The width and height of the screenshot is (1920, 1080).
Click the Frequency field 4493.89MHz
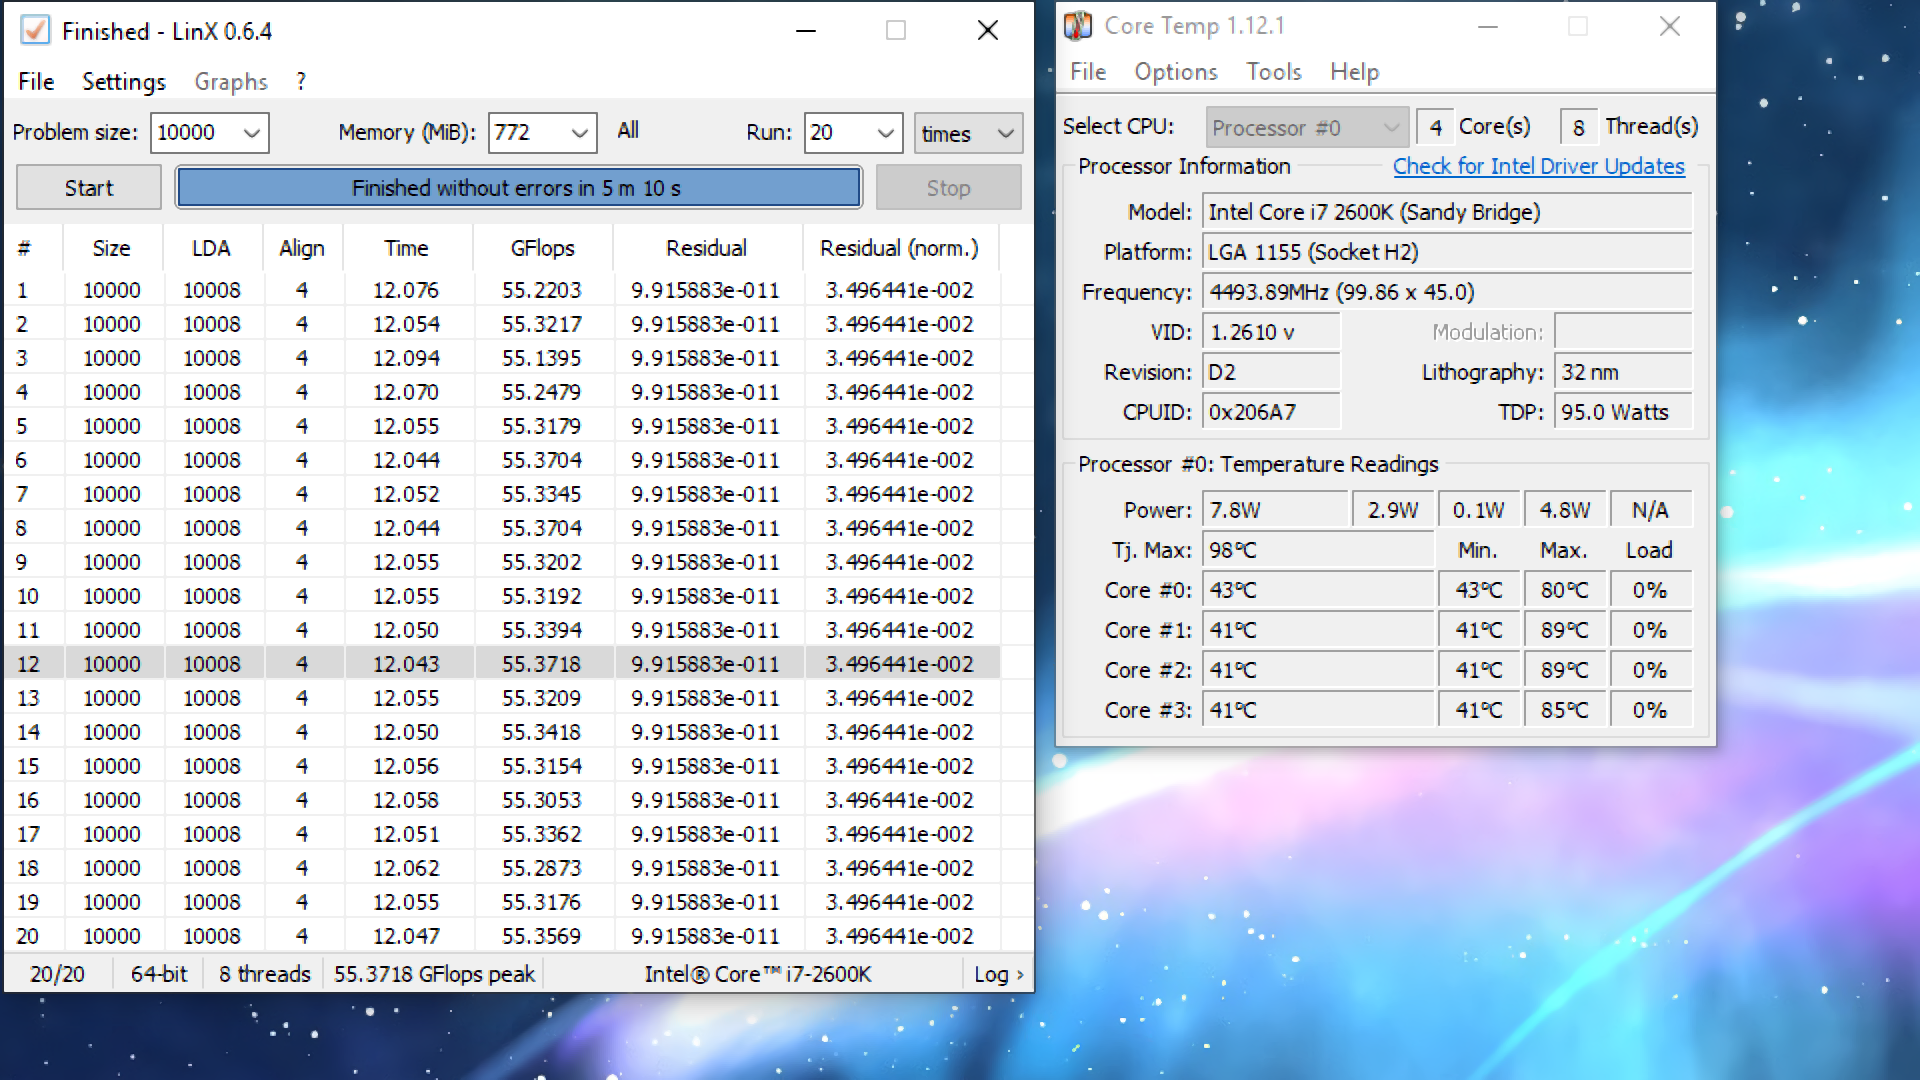point(1447,292)
